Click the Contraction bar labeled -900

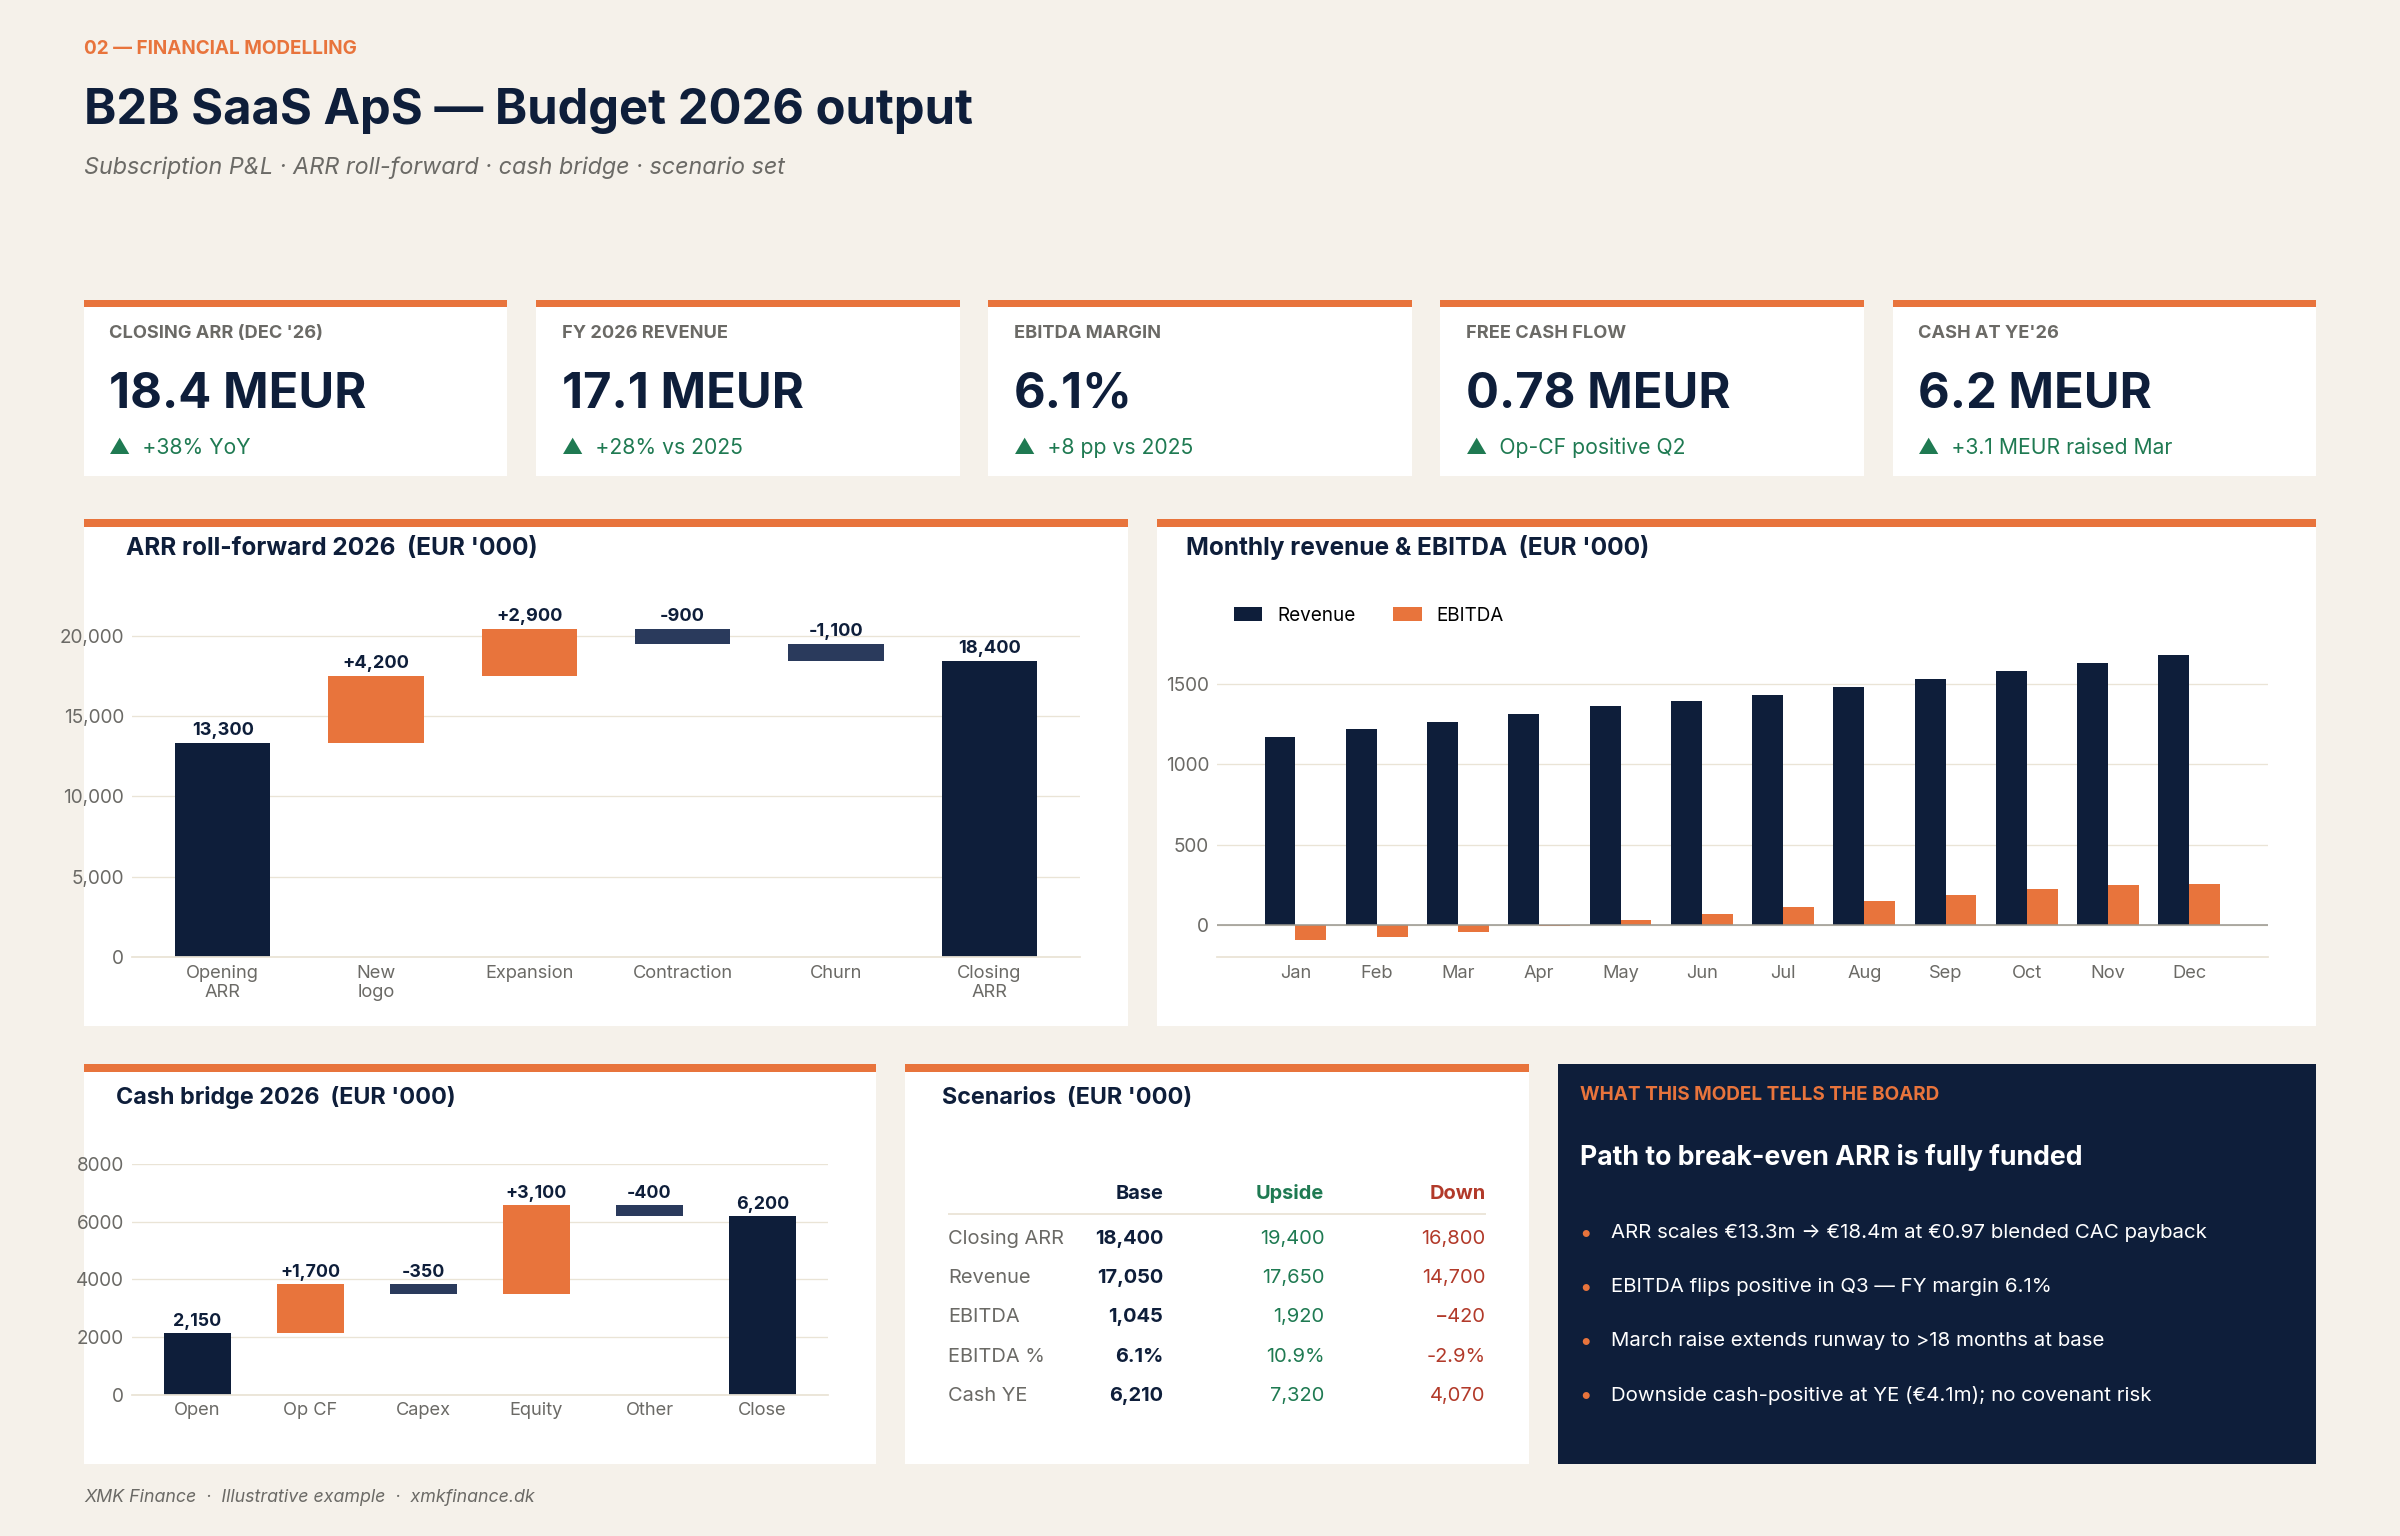tap(682, 636)
